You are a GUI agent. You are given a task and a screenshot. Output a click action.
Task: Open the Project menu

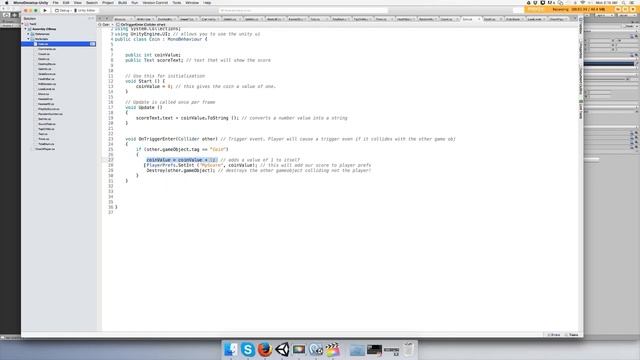108,2
